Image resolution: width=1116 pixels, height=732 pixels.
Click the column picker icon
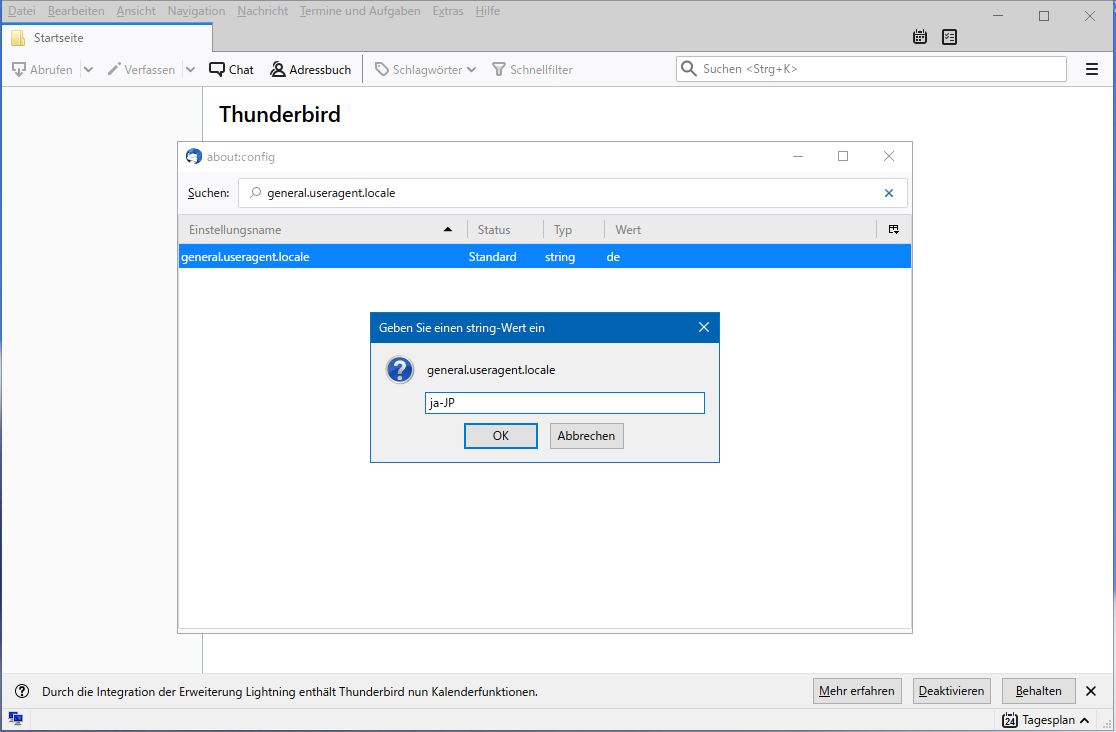[893, 230]
